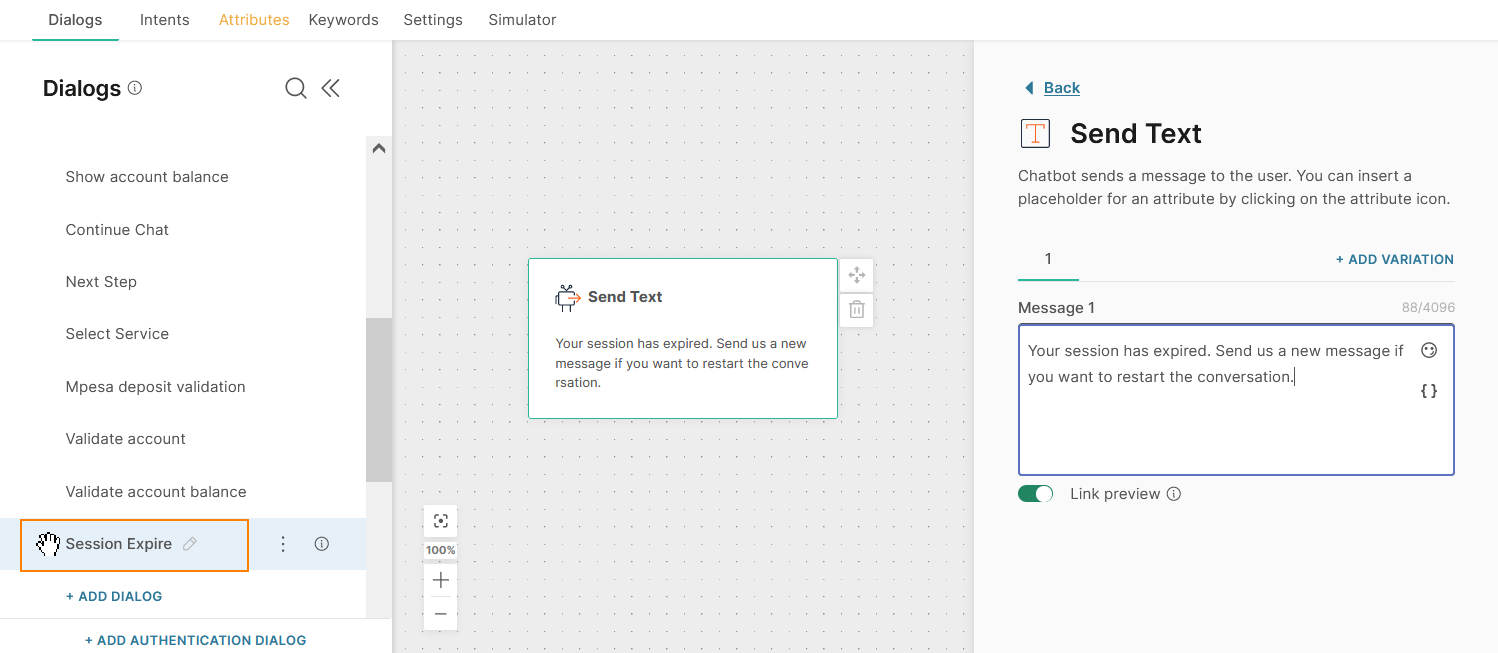Zoom in with the plus button

440,580
